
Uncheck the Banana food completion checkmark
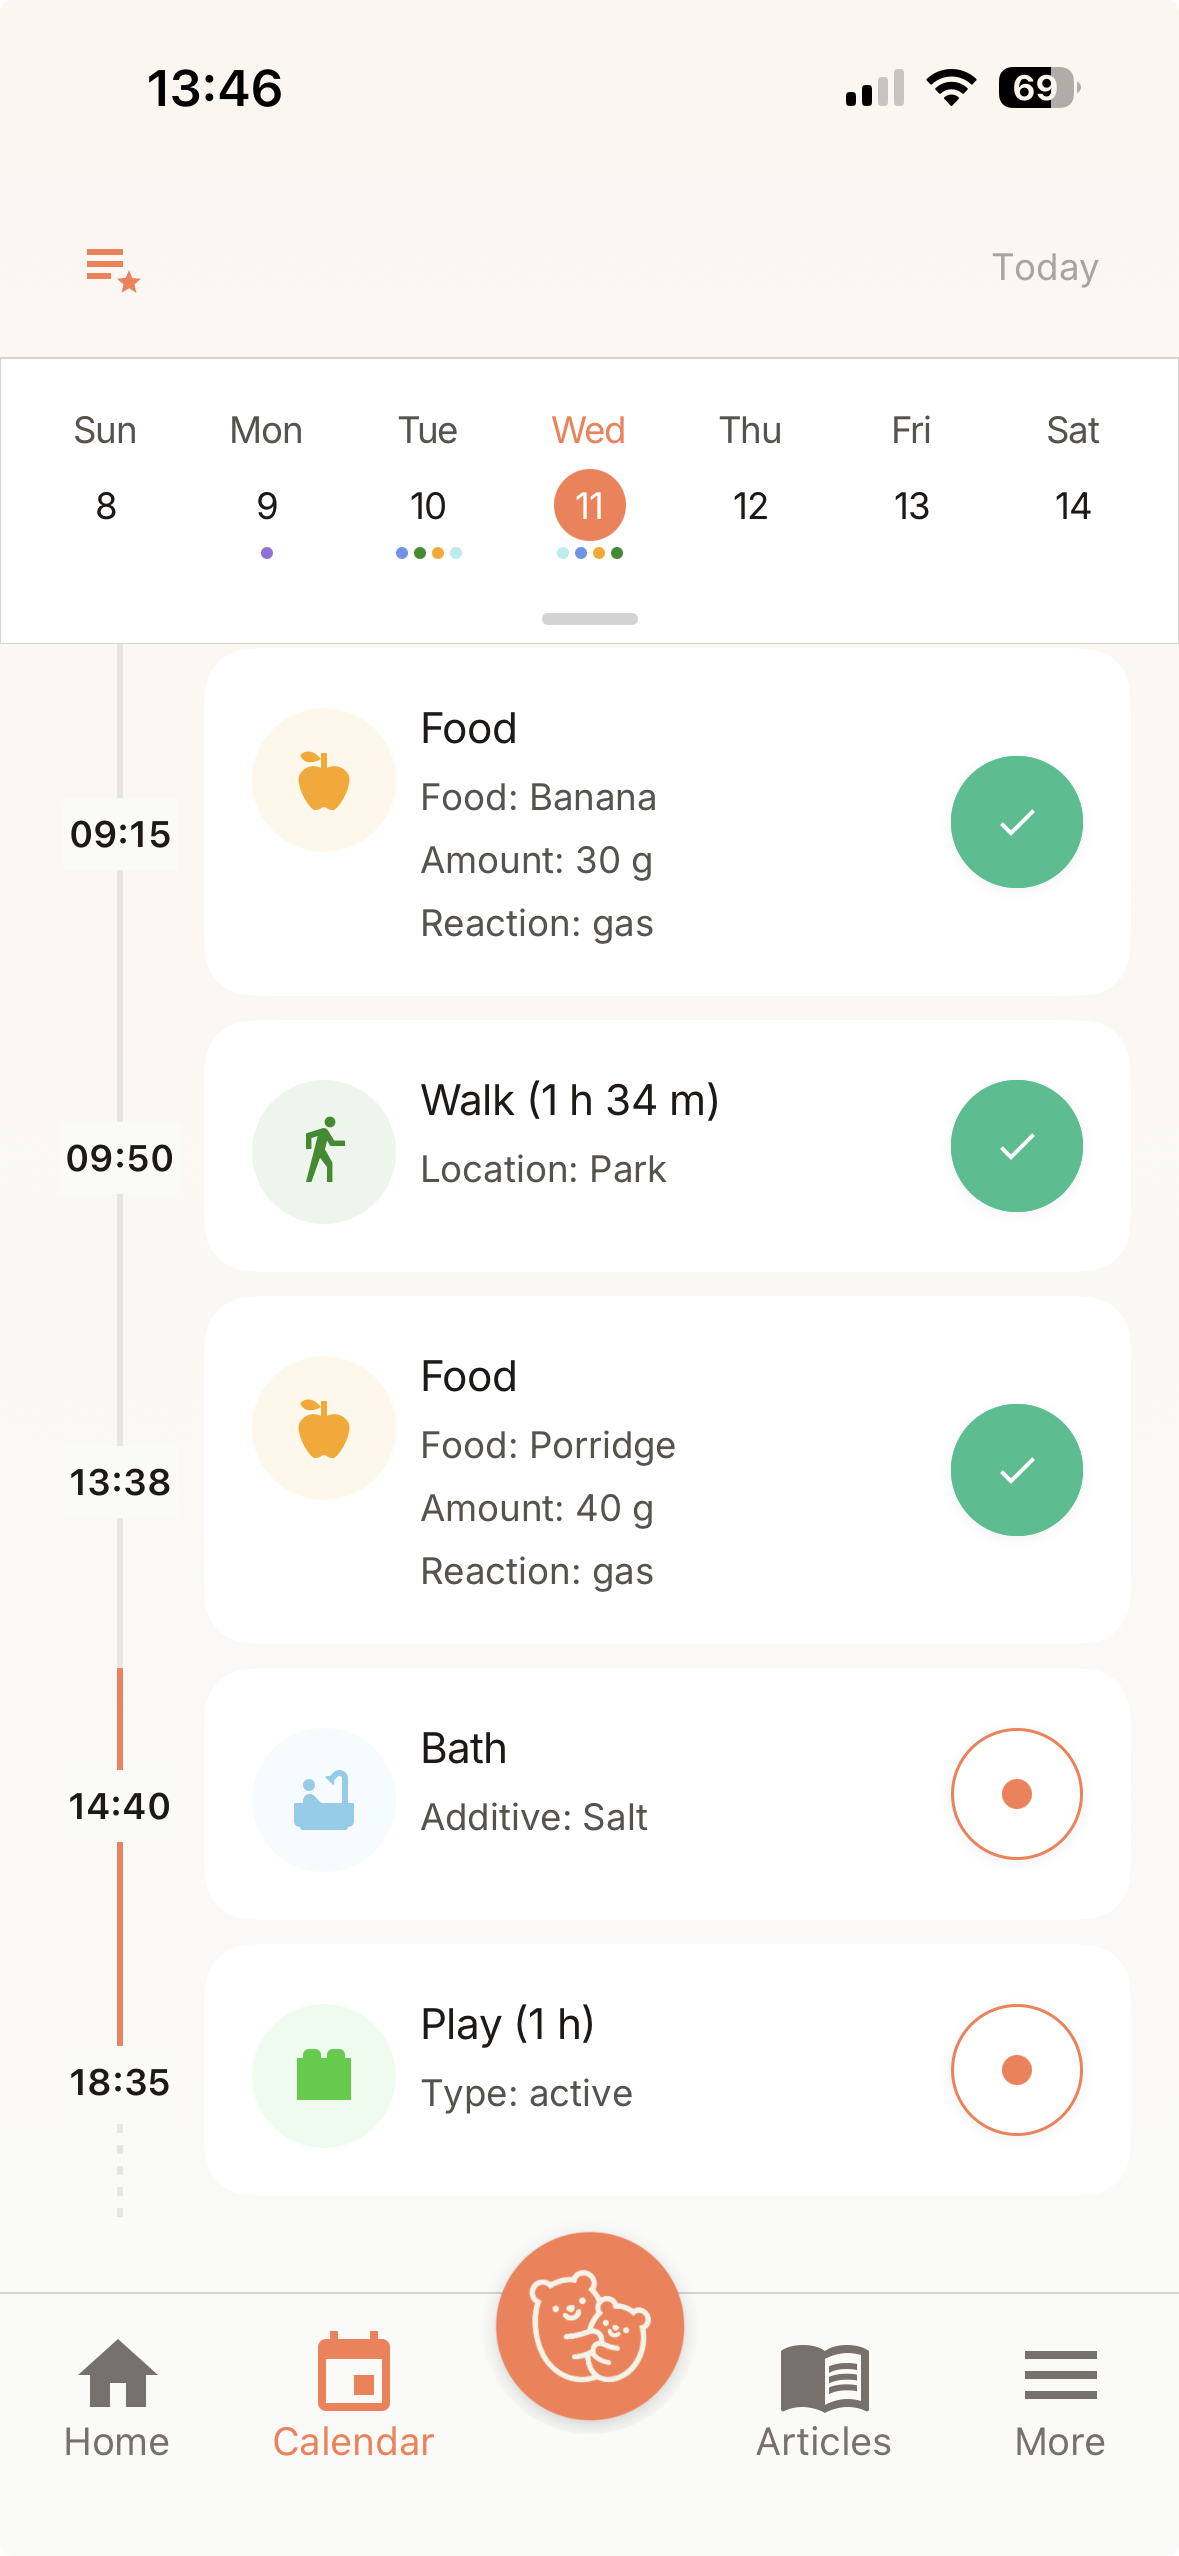coord(1016,822)
